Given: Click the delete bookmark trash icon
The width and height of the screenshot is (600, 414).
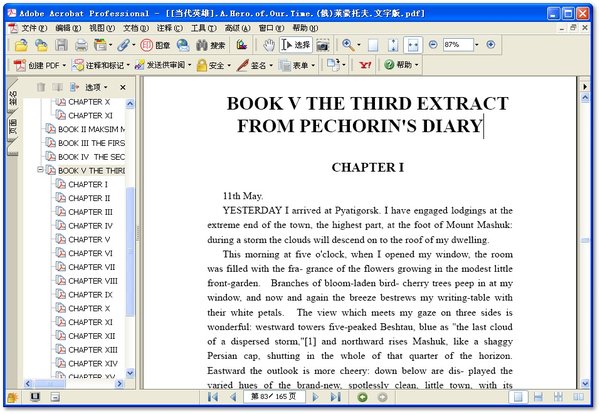Looking at the screenshot, I should 41,87.
